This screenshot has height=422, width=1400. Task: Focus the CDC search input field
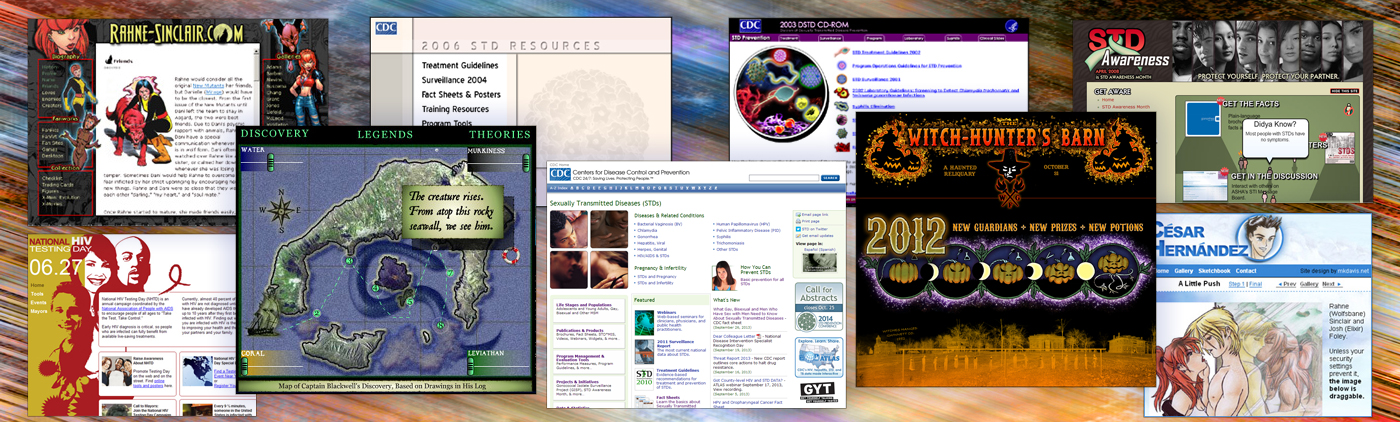coord(783,177)
